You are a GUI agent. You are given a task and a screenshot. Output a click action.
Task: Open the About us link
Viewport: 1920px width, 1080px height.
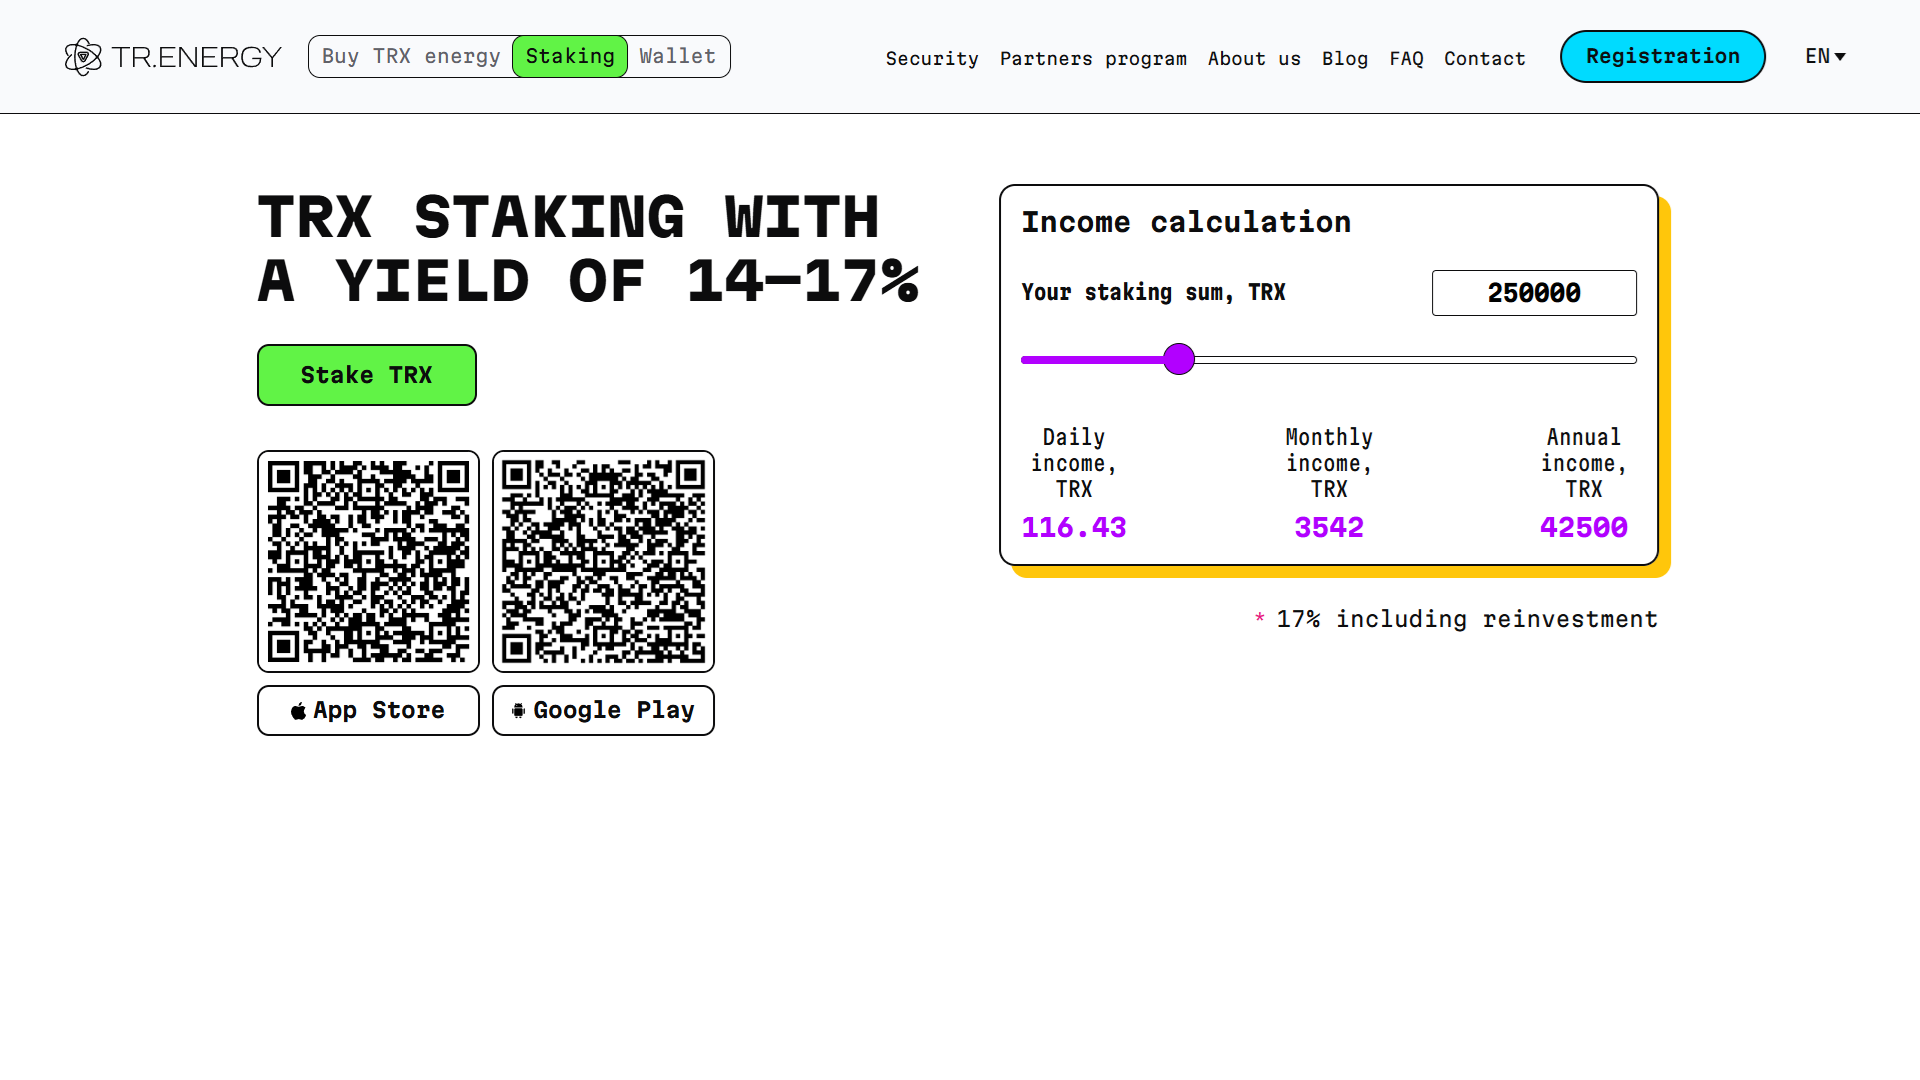point(1254,59)
